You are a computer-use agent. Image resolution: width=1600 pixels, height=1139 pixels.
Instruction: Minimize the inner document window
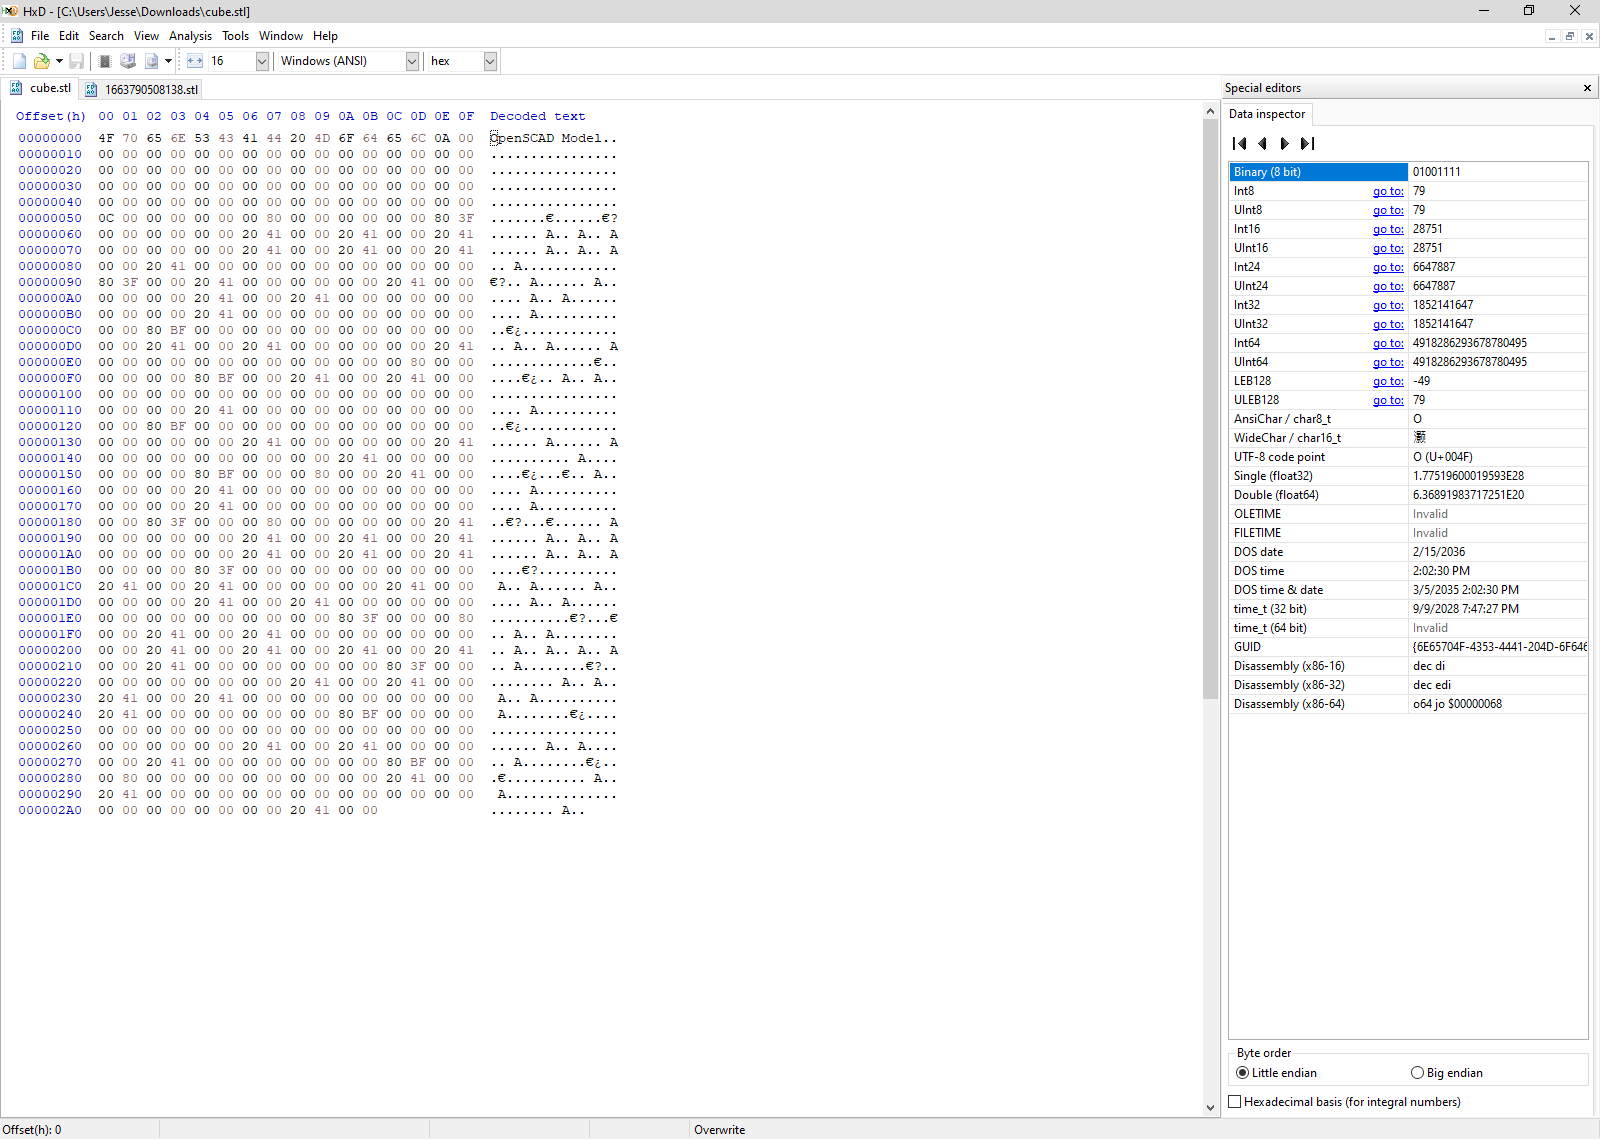click(x=1552, y=36)
